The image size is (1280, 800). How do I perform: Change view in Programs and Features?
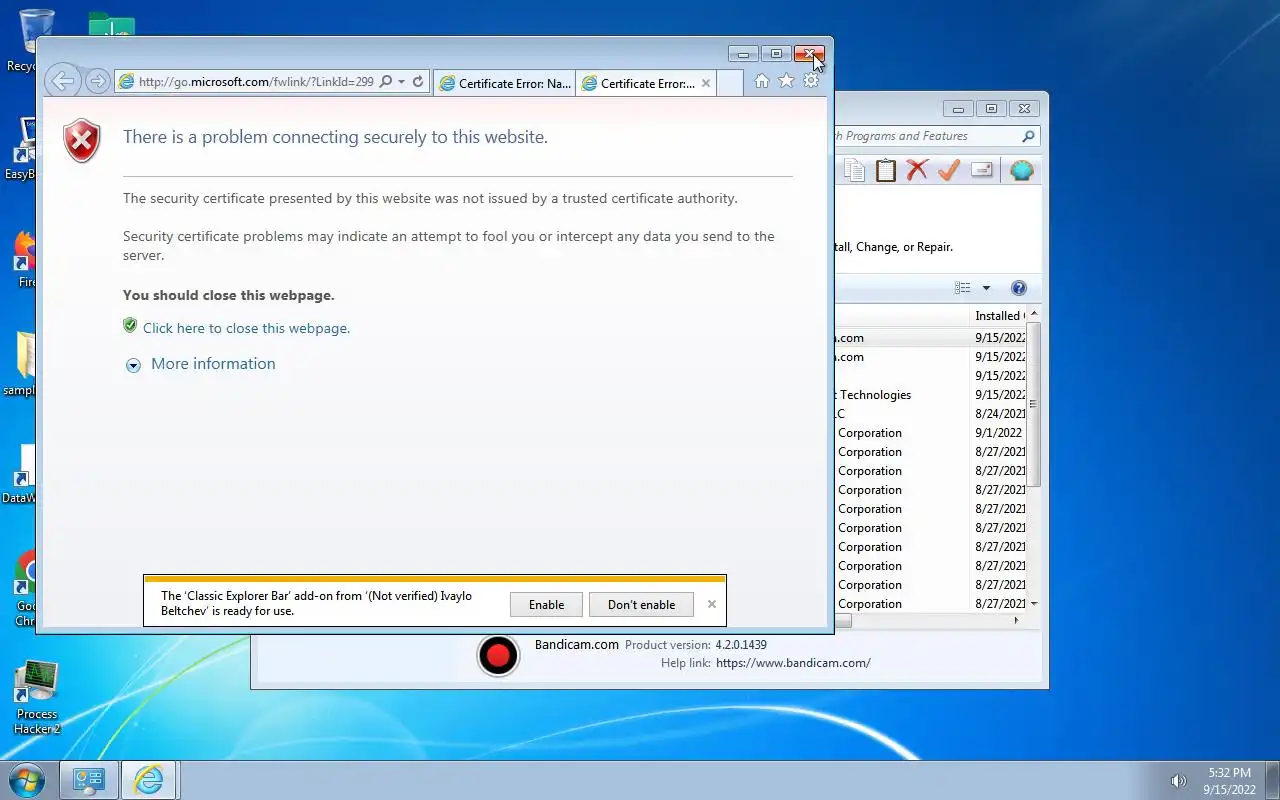click(962, 288)
